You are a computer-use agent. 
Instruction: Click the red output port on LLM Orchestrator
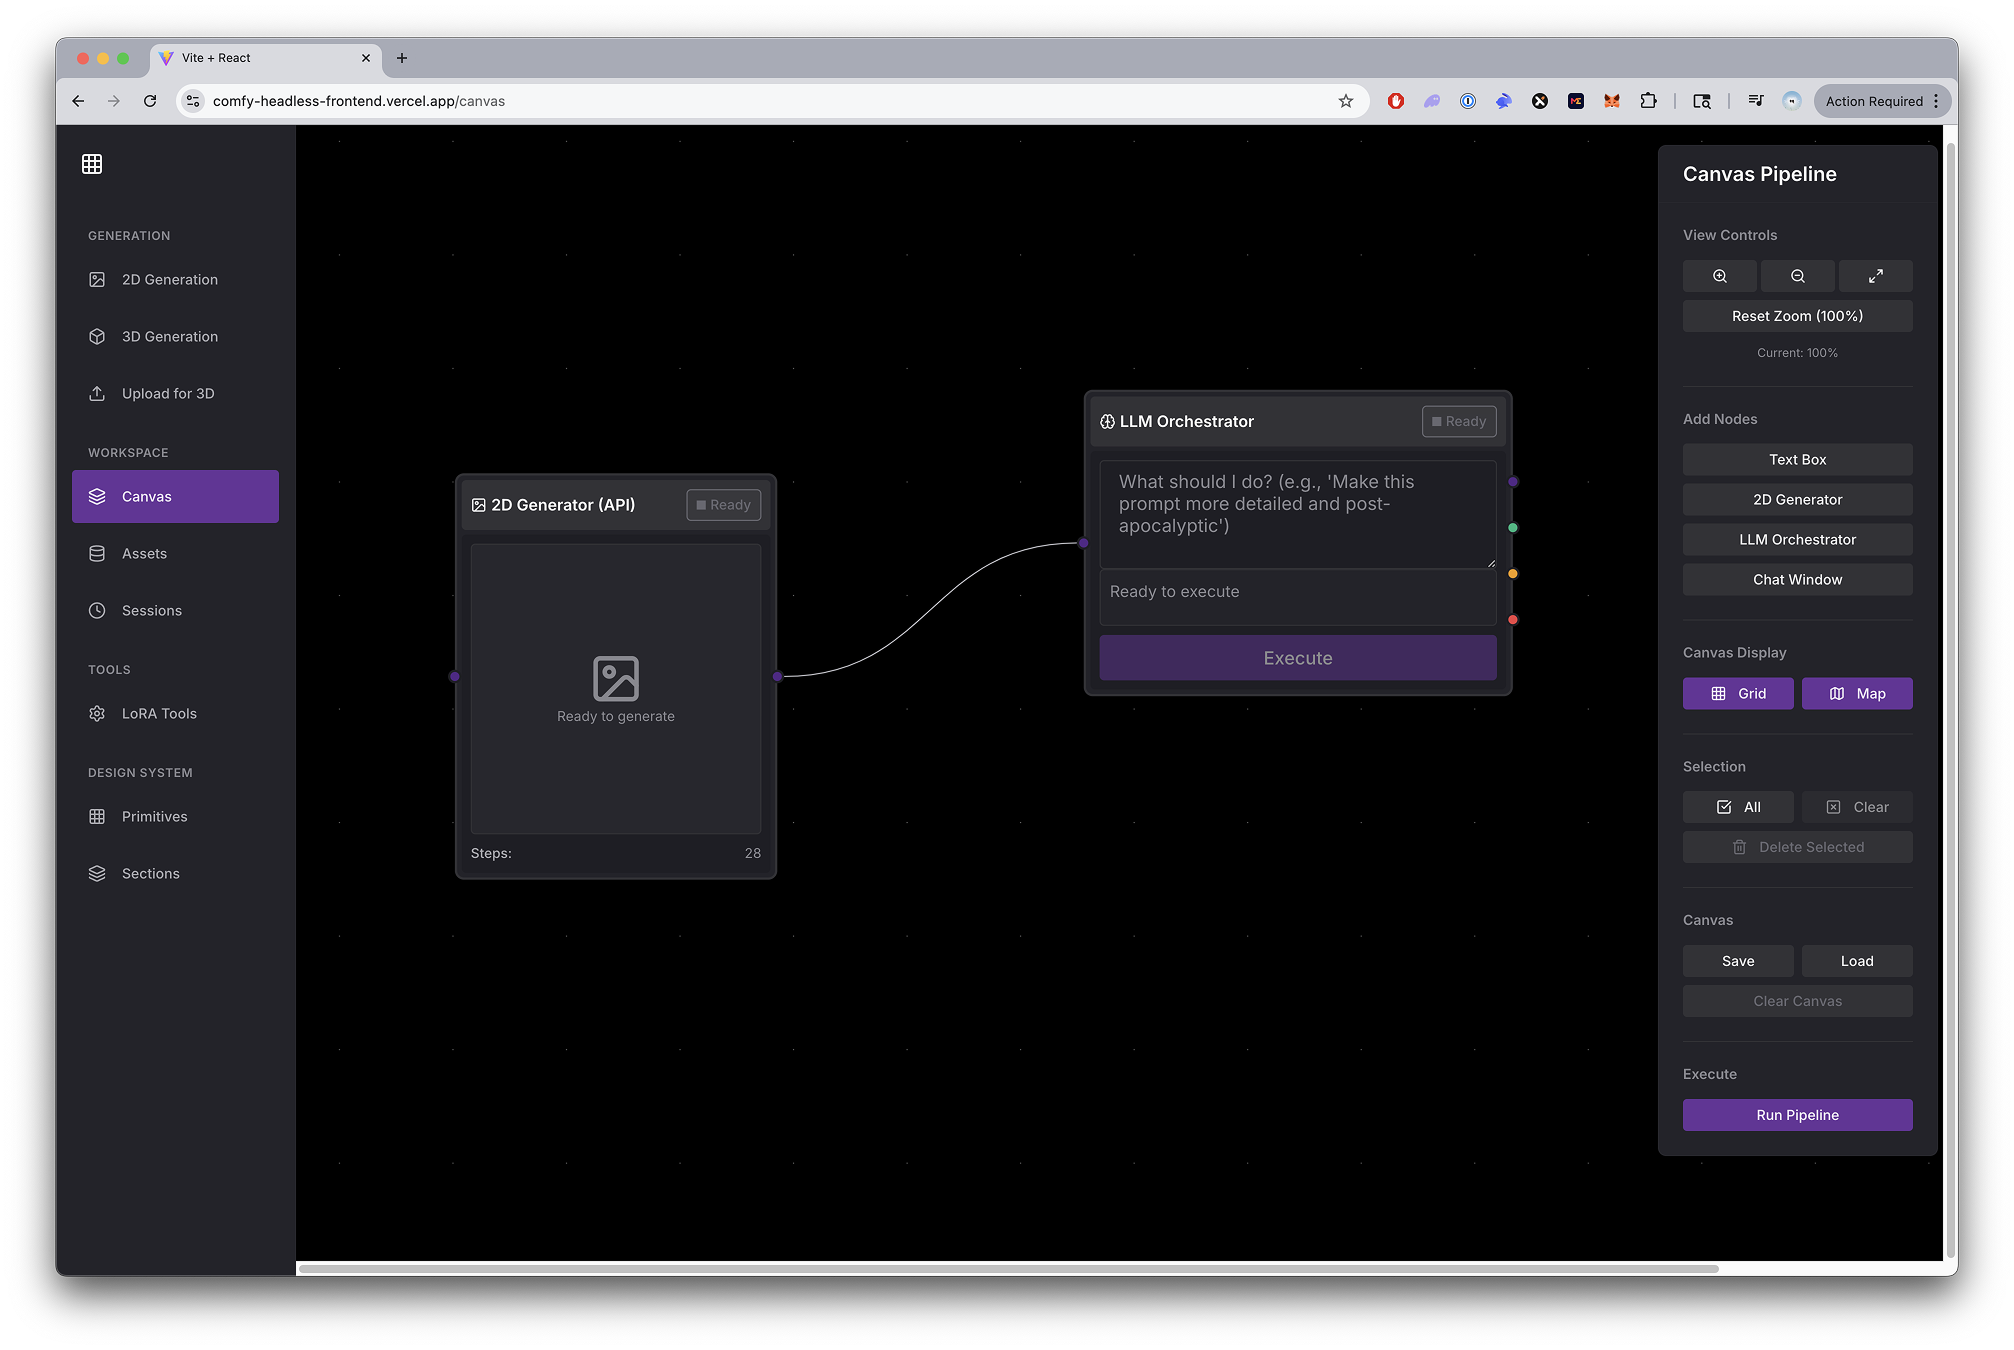point(1512,620)
